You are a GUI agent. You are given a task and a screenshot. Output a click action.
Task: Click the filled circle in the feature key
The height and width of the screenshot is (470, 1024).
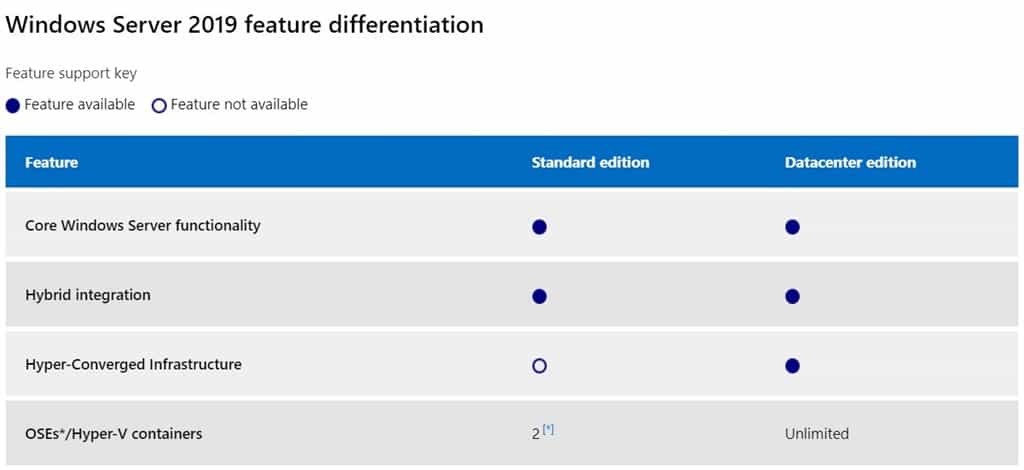tap(13, 105)
